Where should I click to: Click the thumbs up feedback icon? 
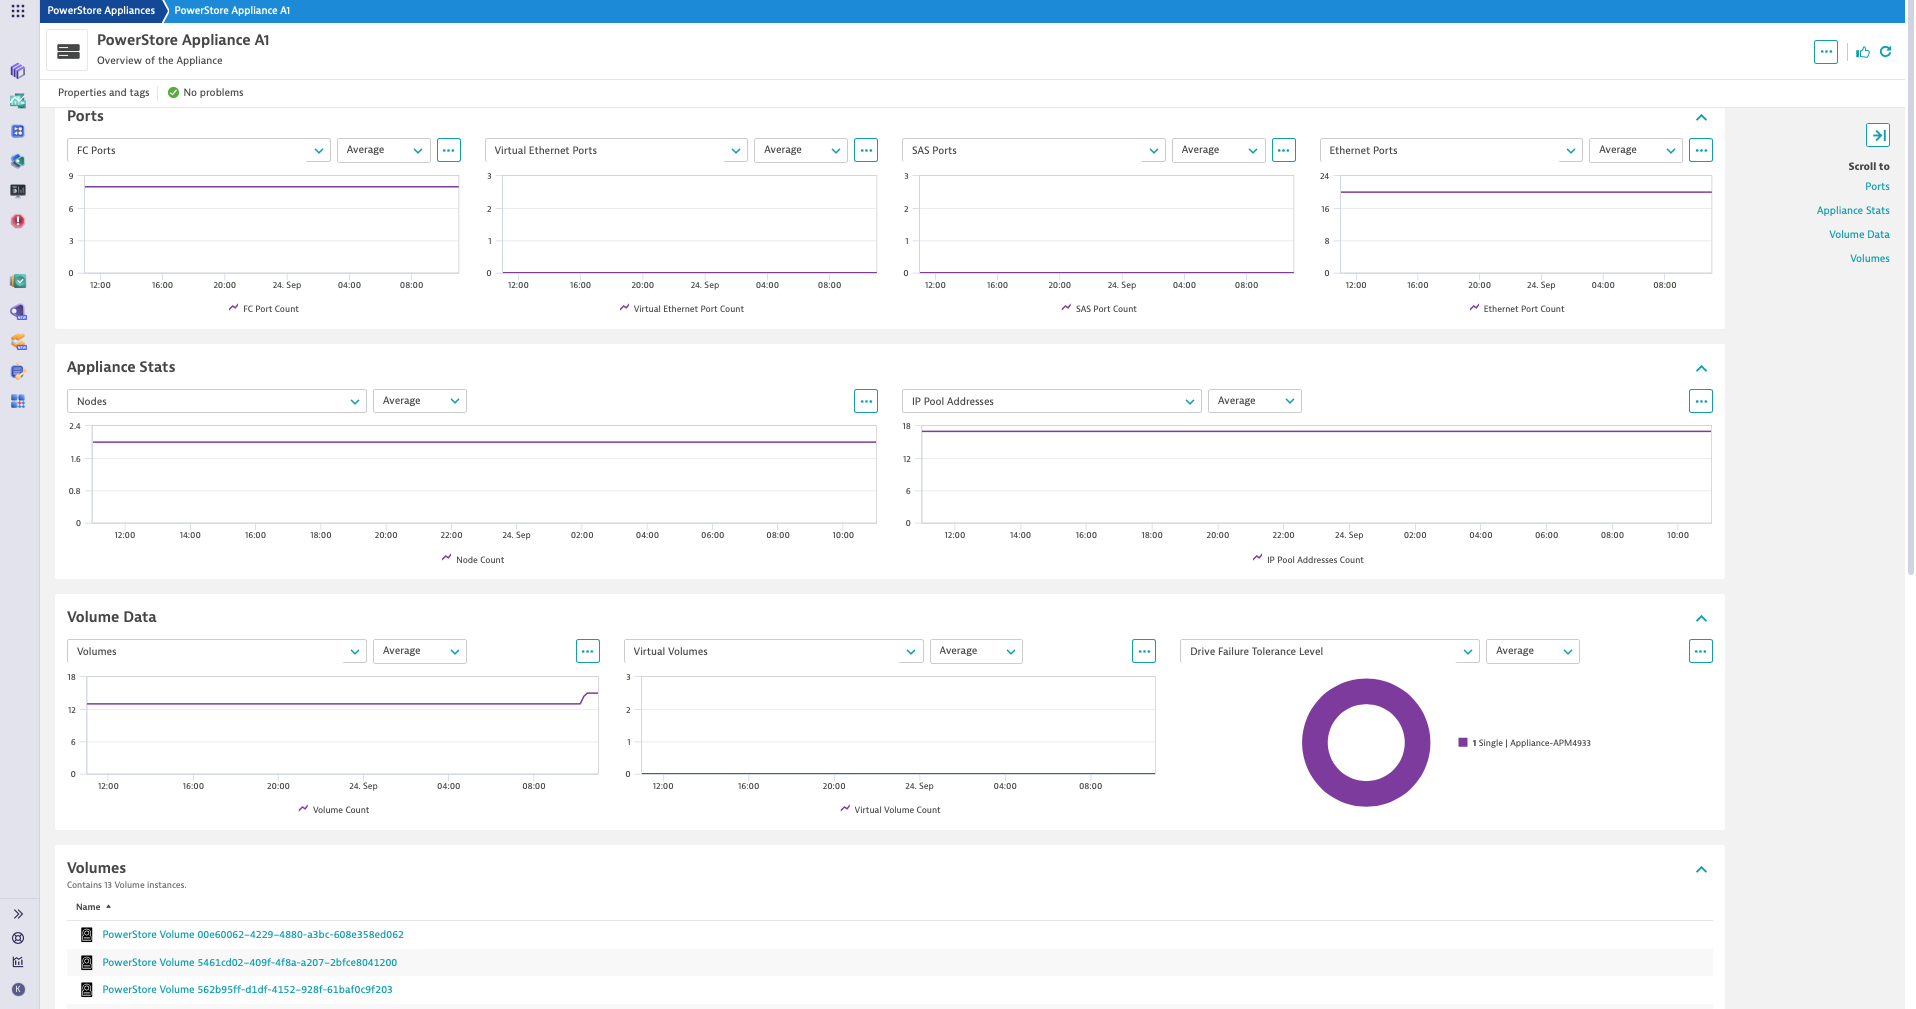click(1863, 52)
